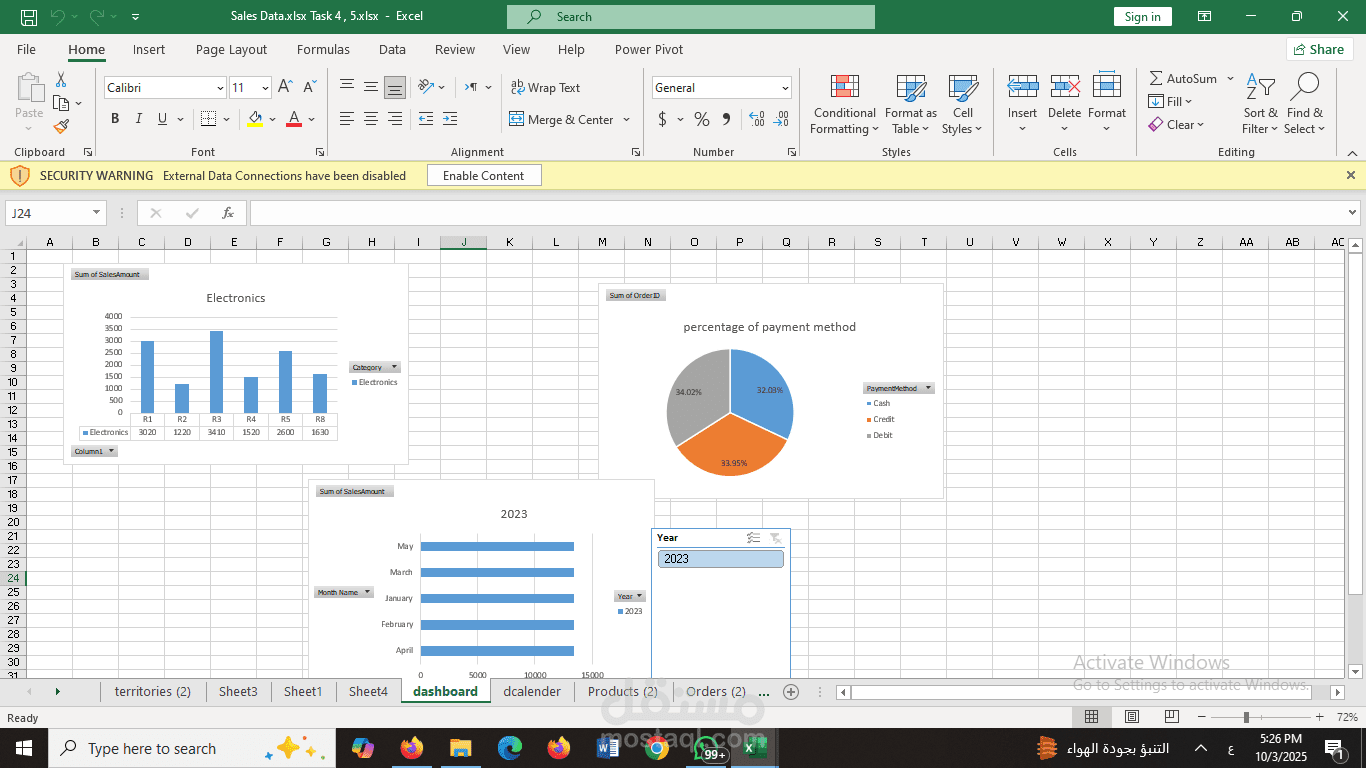Decrease decimal places
The image size is (1366, 768).
(x=781, y=119)
